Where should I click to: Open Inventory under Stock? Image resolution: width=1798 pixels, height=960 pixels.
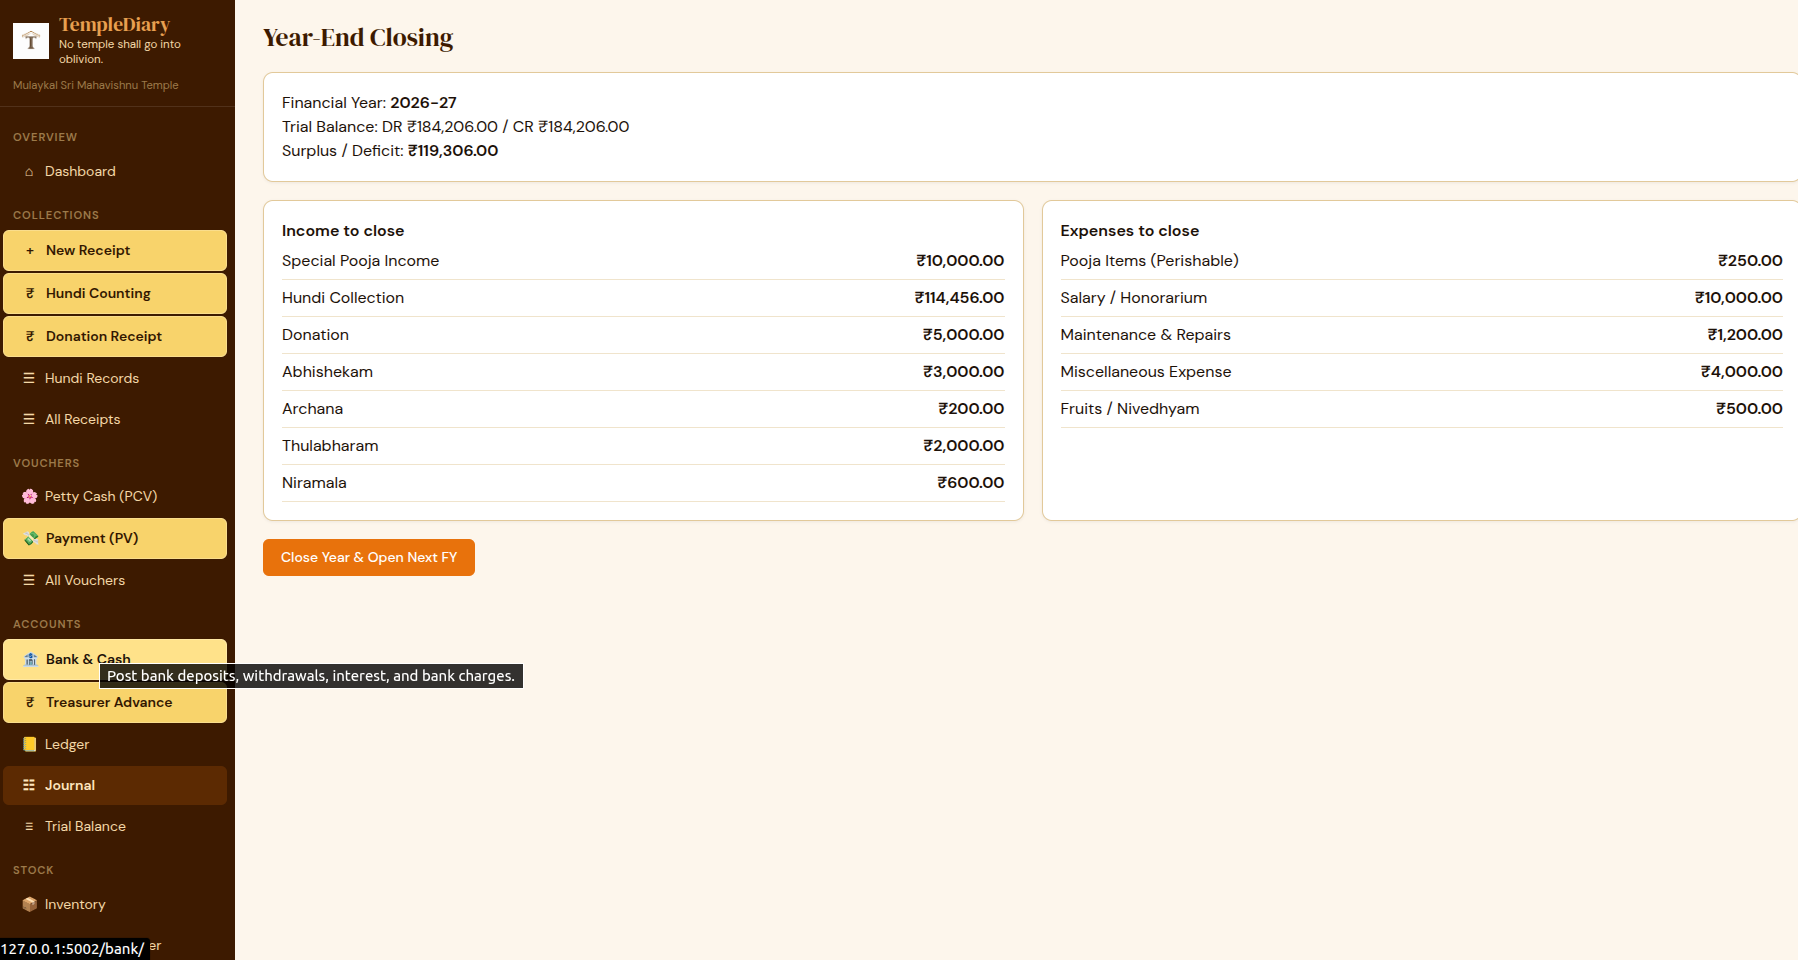pos(115,904)
